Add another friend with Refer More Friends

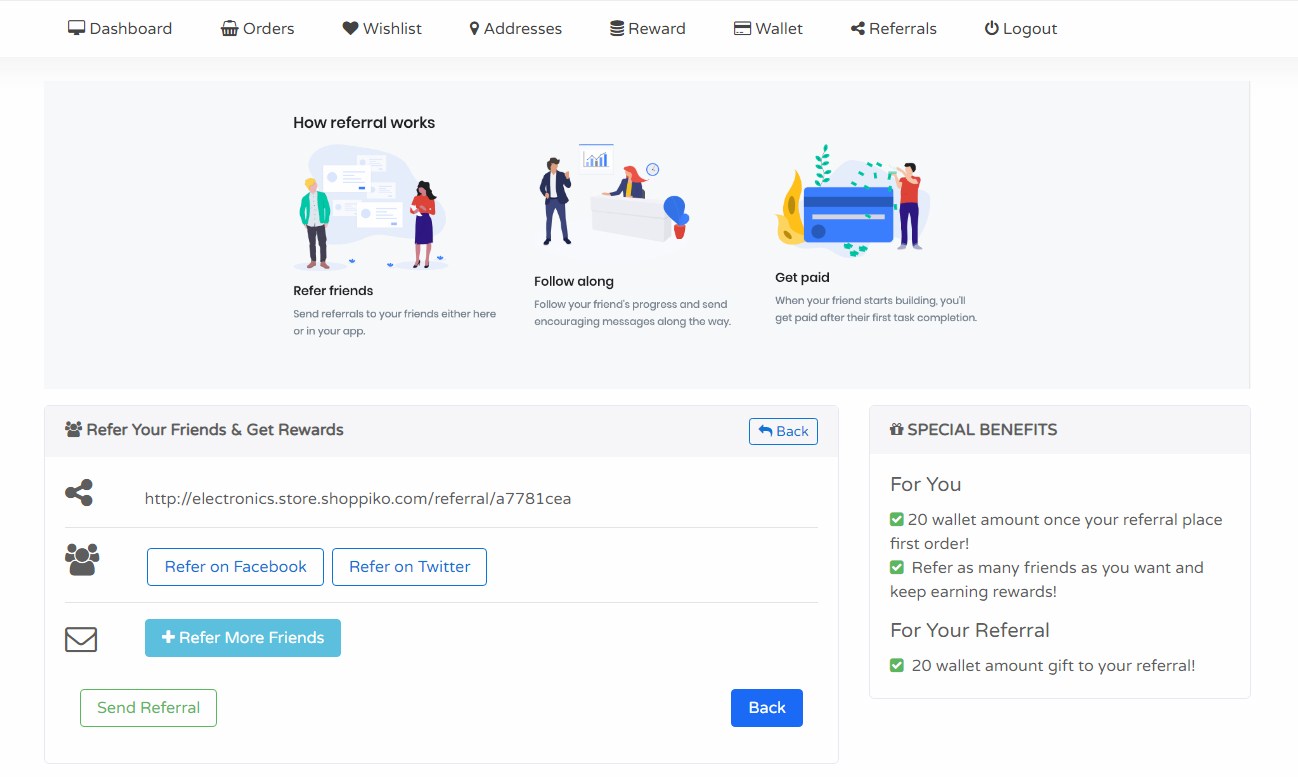[243, 638]
